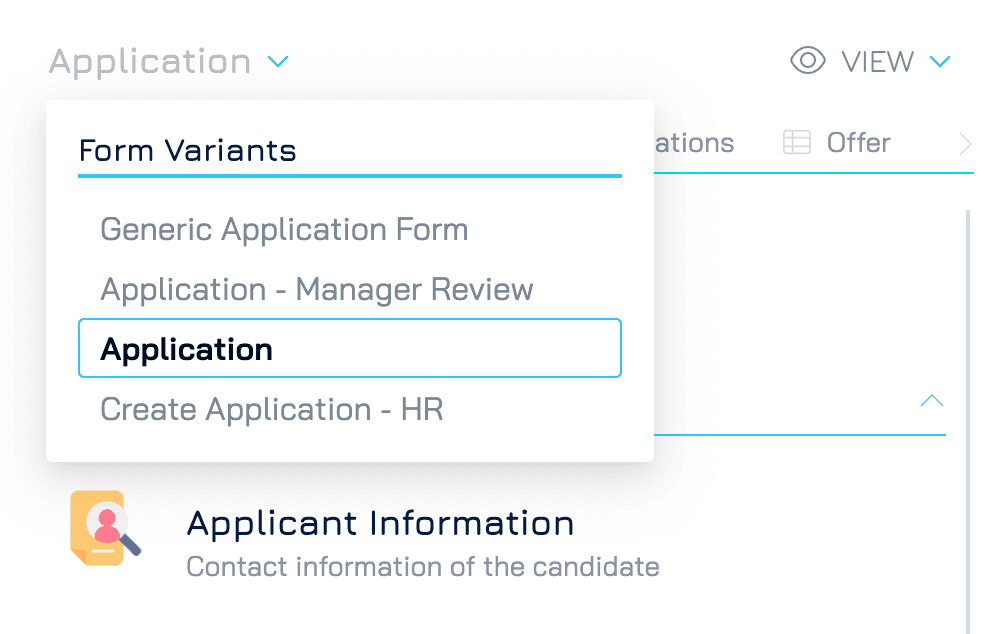Open the VIEW mode dropdown chevron
Viewport: 998px width, 634px height.
tap(939, 62)
